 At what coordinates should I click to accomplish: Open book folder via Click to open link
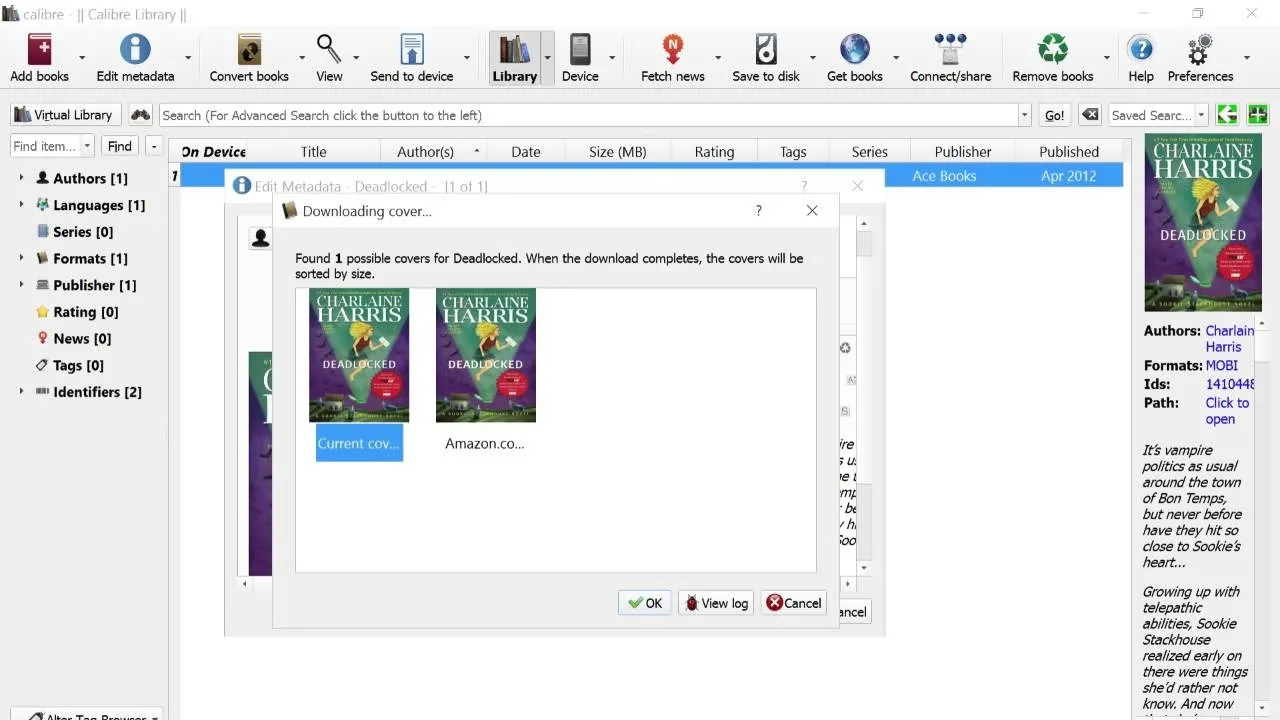pos(1226,411)
